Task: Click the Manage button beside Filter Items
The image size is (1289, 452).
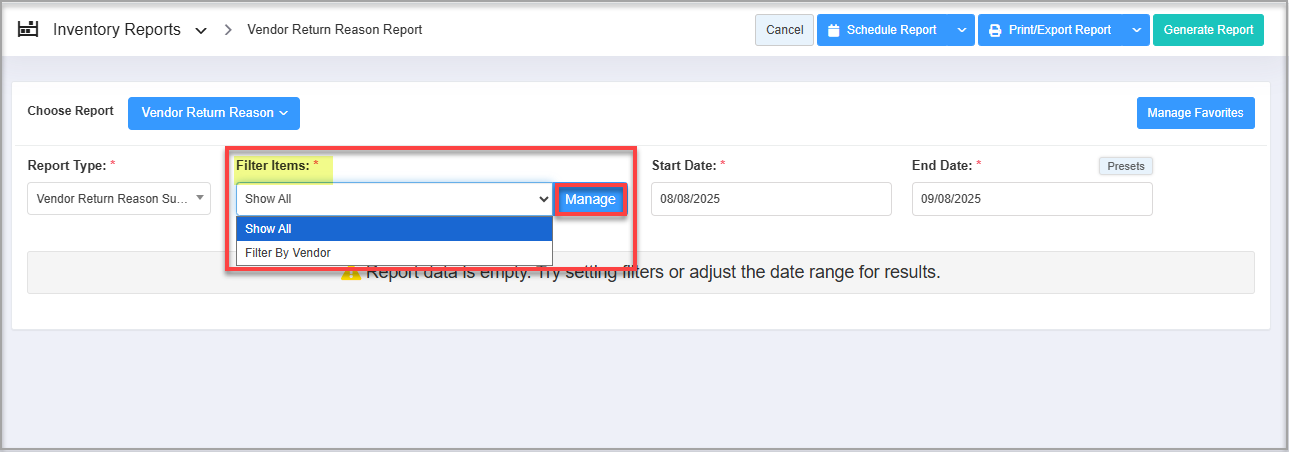Action: click(x=590, y=199)
